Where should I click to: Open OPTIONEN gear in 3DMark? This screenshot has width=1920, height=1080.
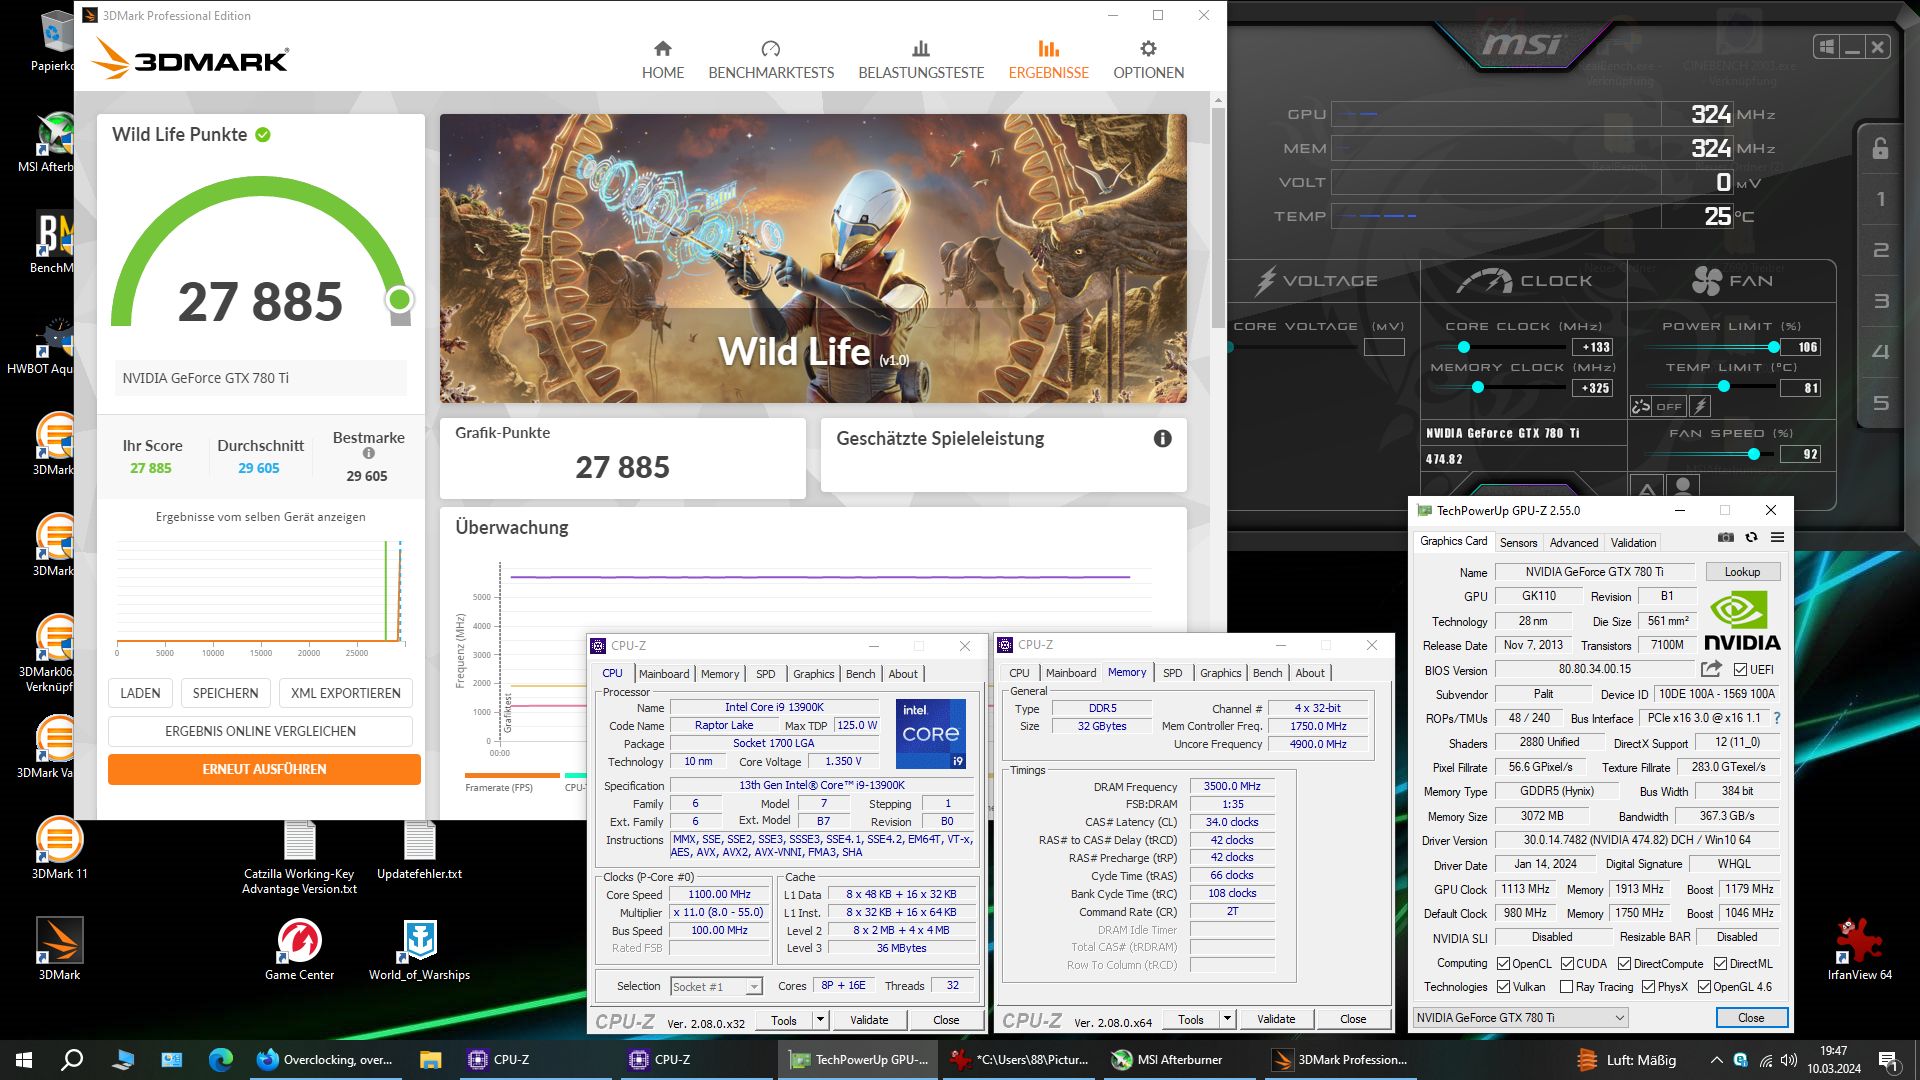[1148, 60]
